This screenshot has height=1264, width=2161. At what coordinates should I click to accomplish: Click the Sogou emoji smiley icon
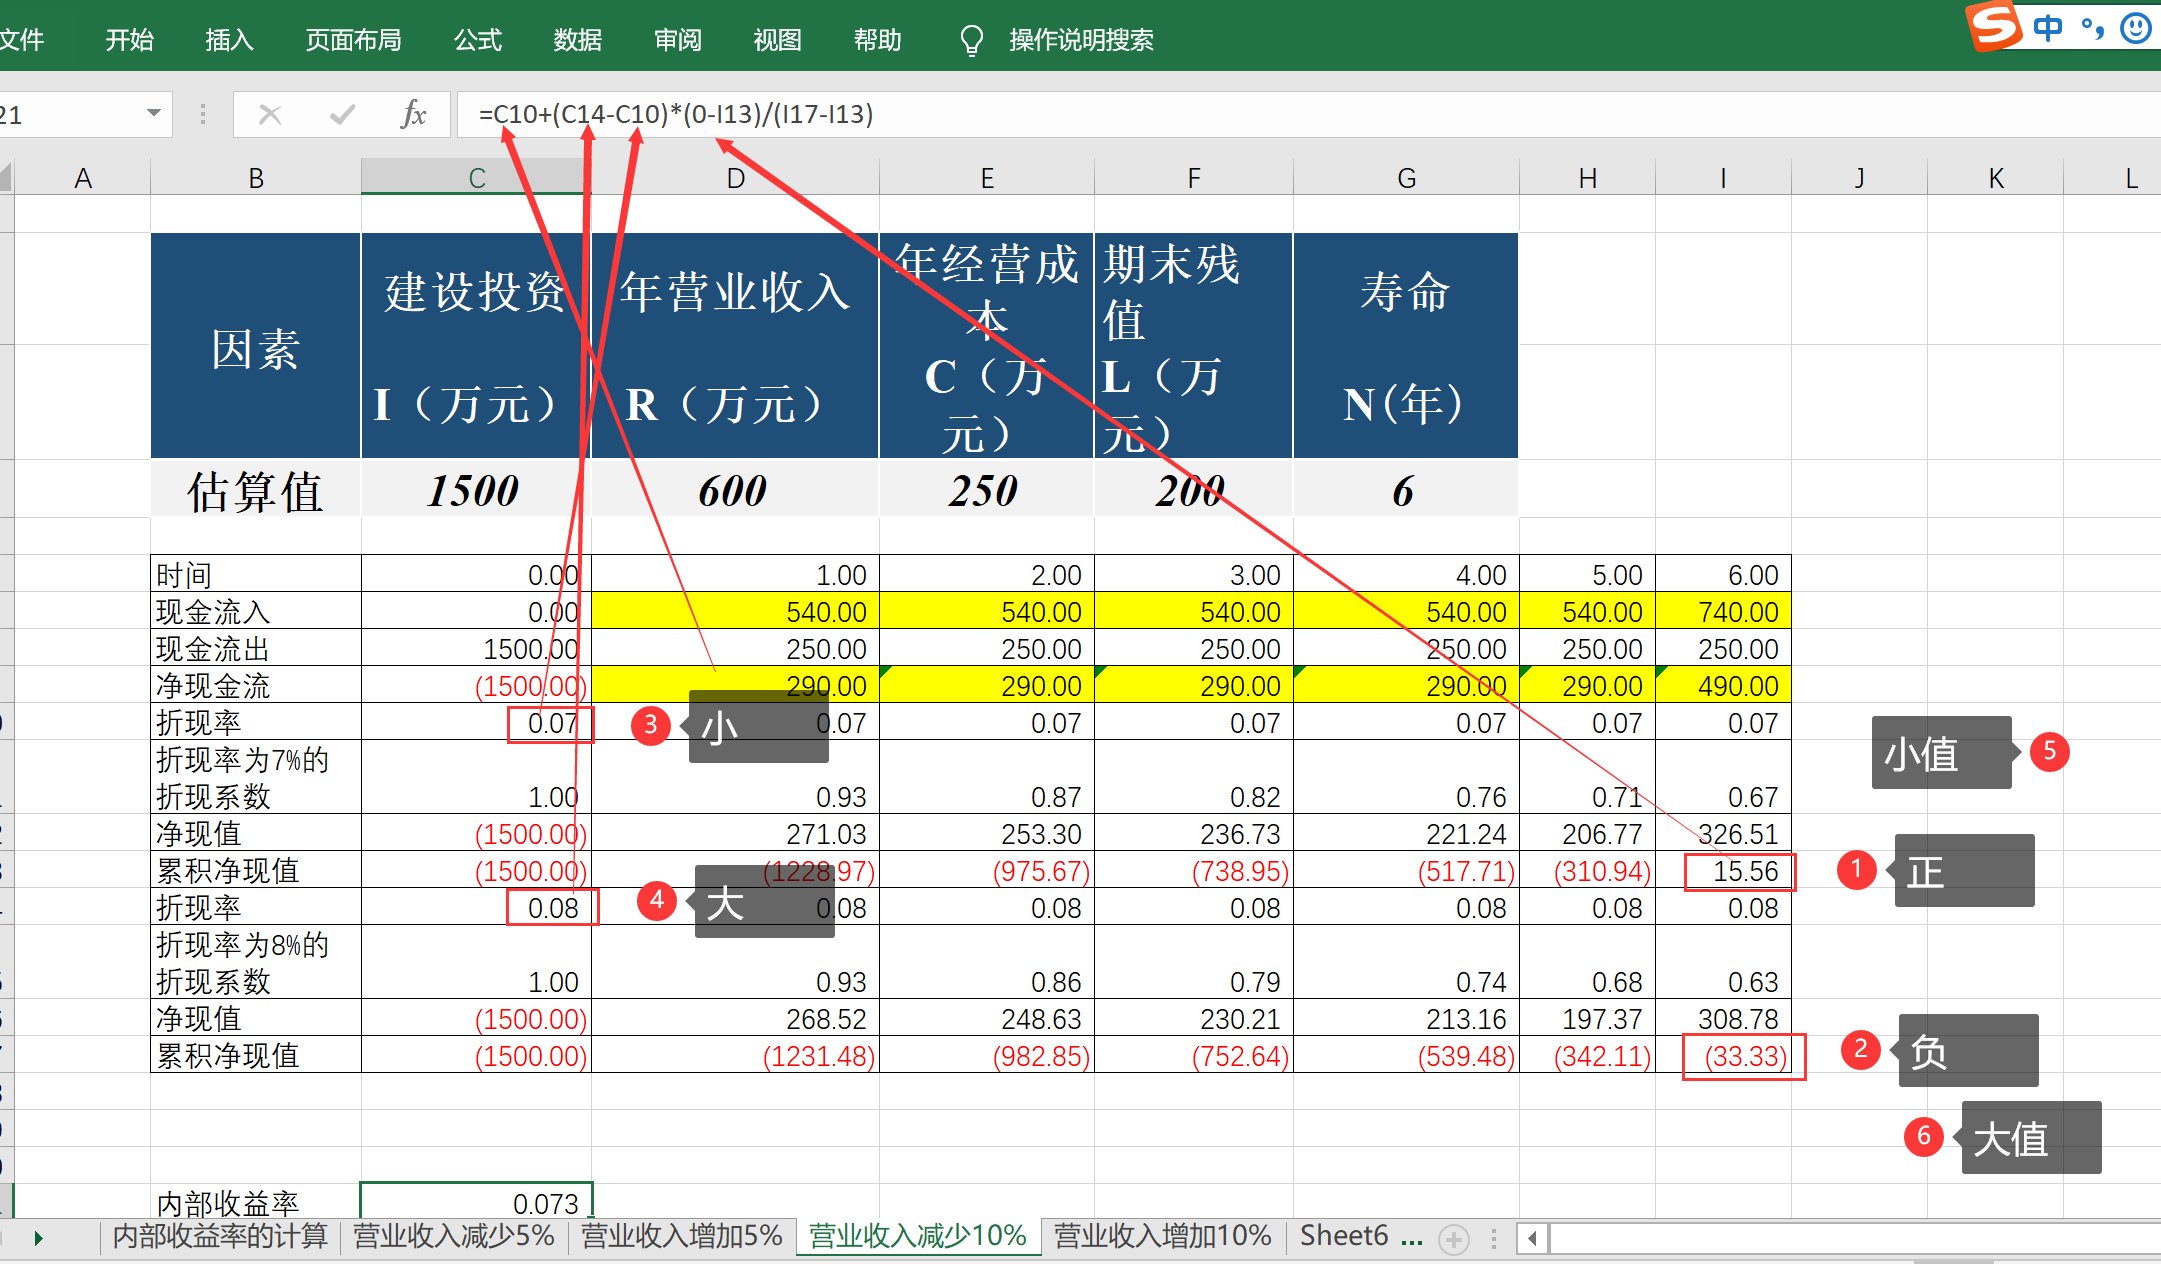[2135, 28]
